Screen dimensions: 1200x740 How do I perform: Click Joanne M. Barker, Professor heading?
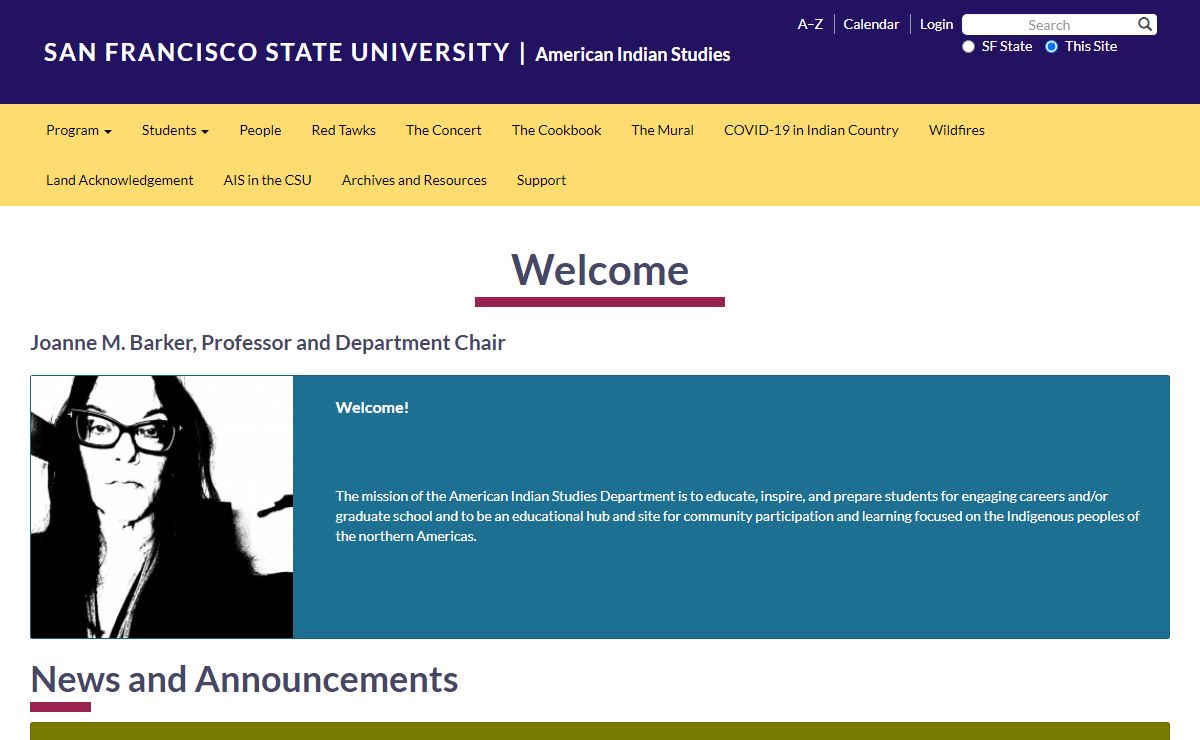268,343
